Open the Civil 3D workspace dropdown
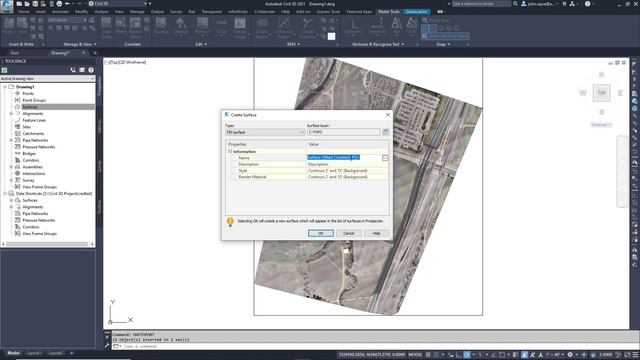640x360 pixels. (118, 4)
